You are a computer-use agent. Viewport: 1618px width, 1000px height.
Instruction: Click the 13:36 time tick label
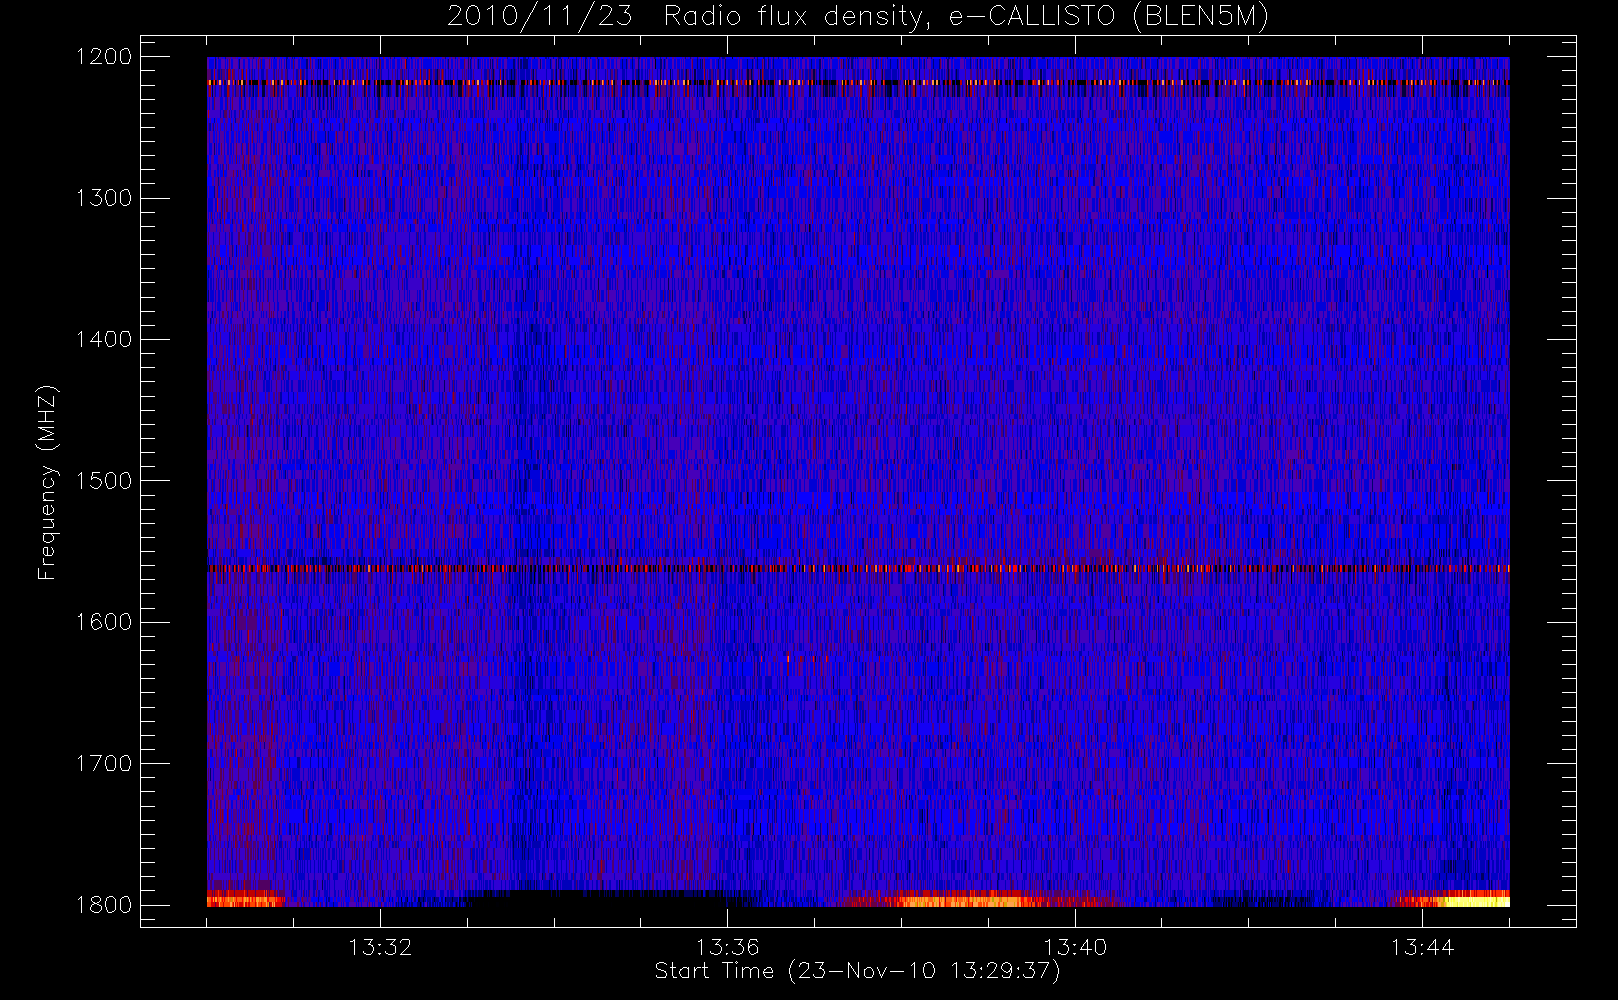tap(728, 947)
